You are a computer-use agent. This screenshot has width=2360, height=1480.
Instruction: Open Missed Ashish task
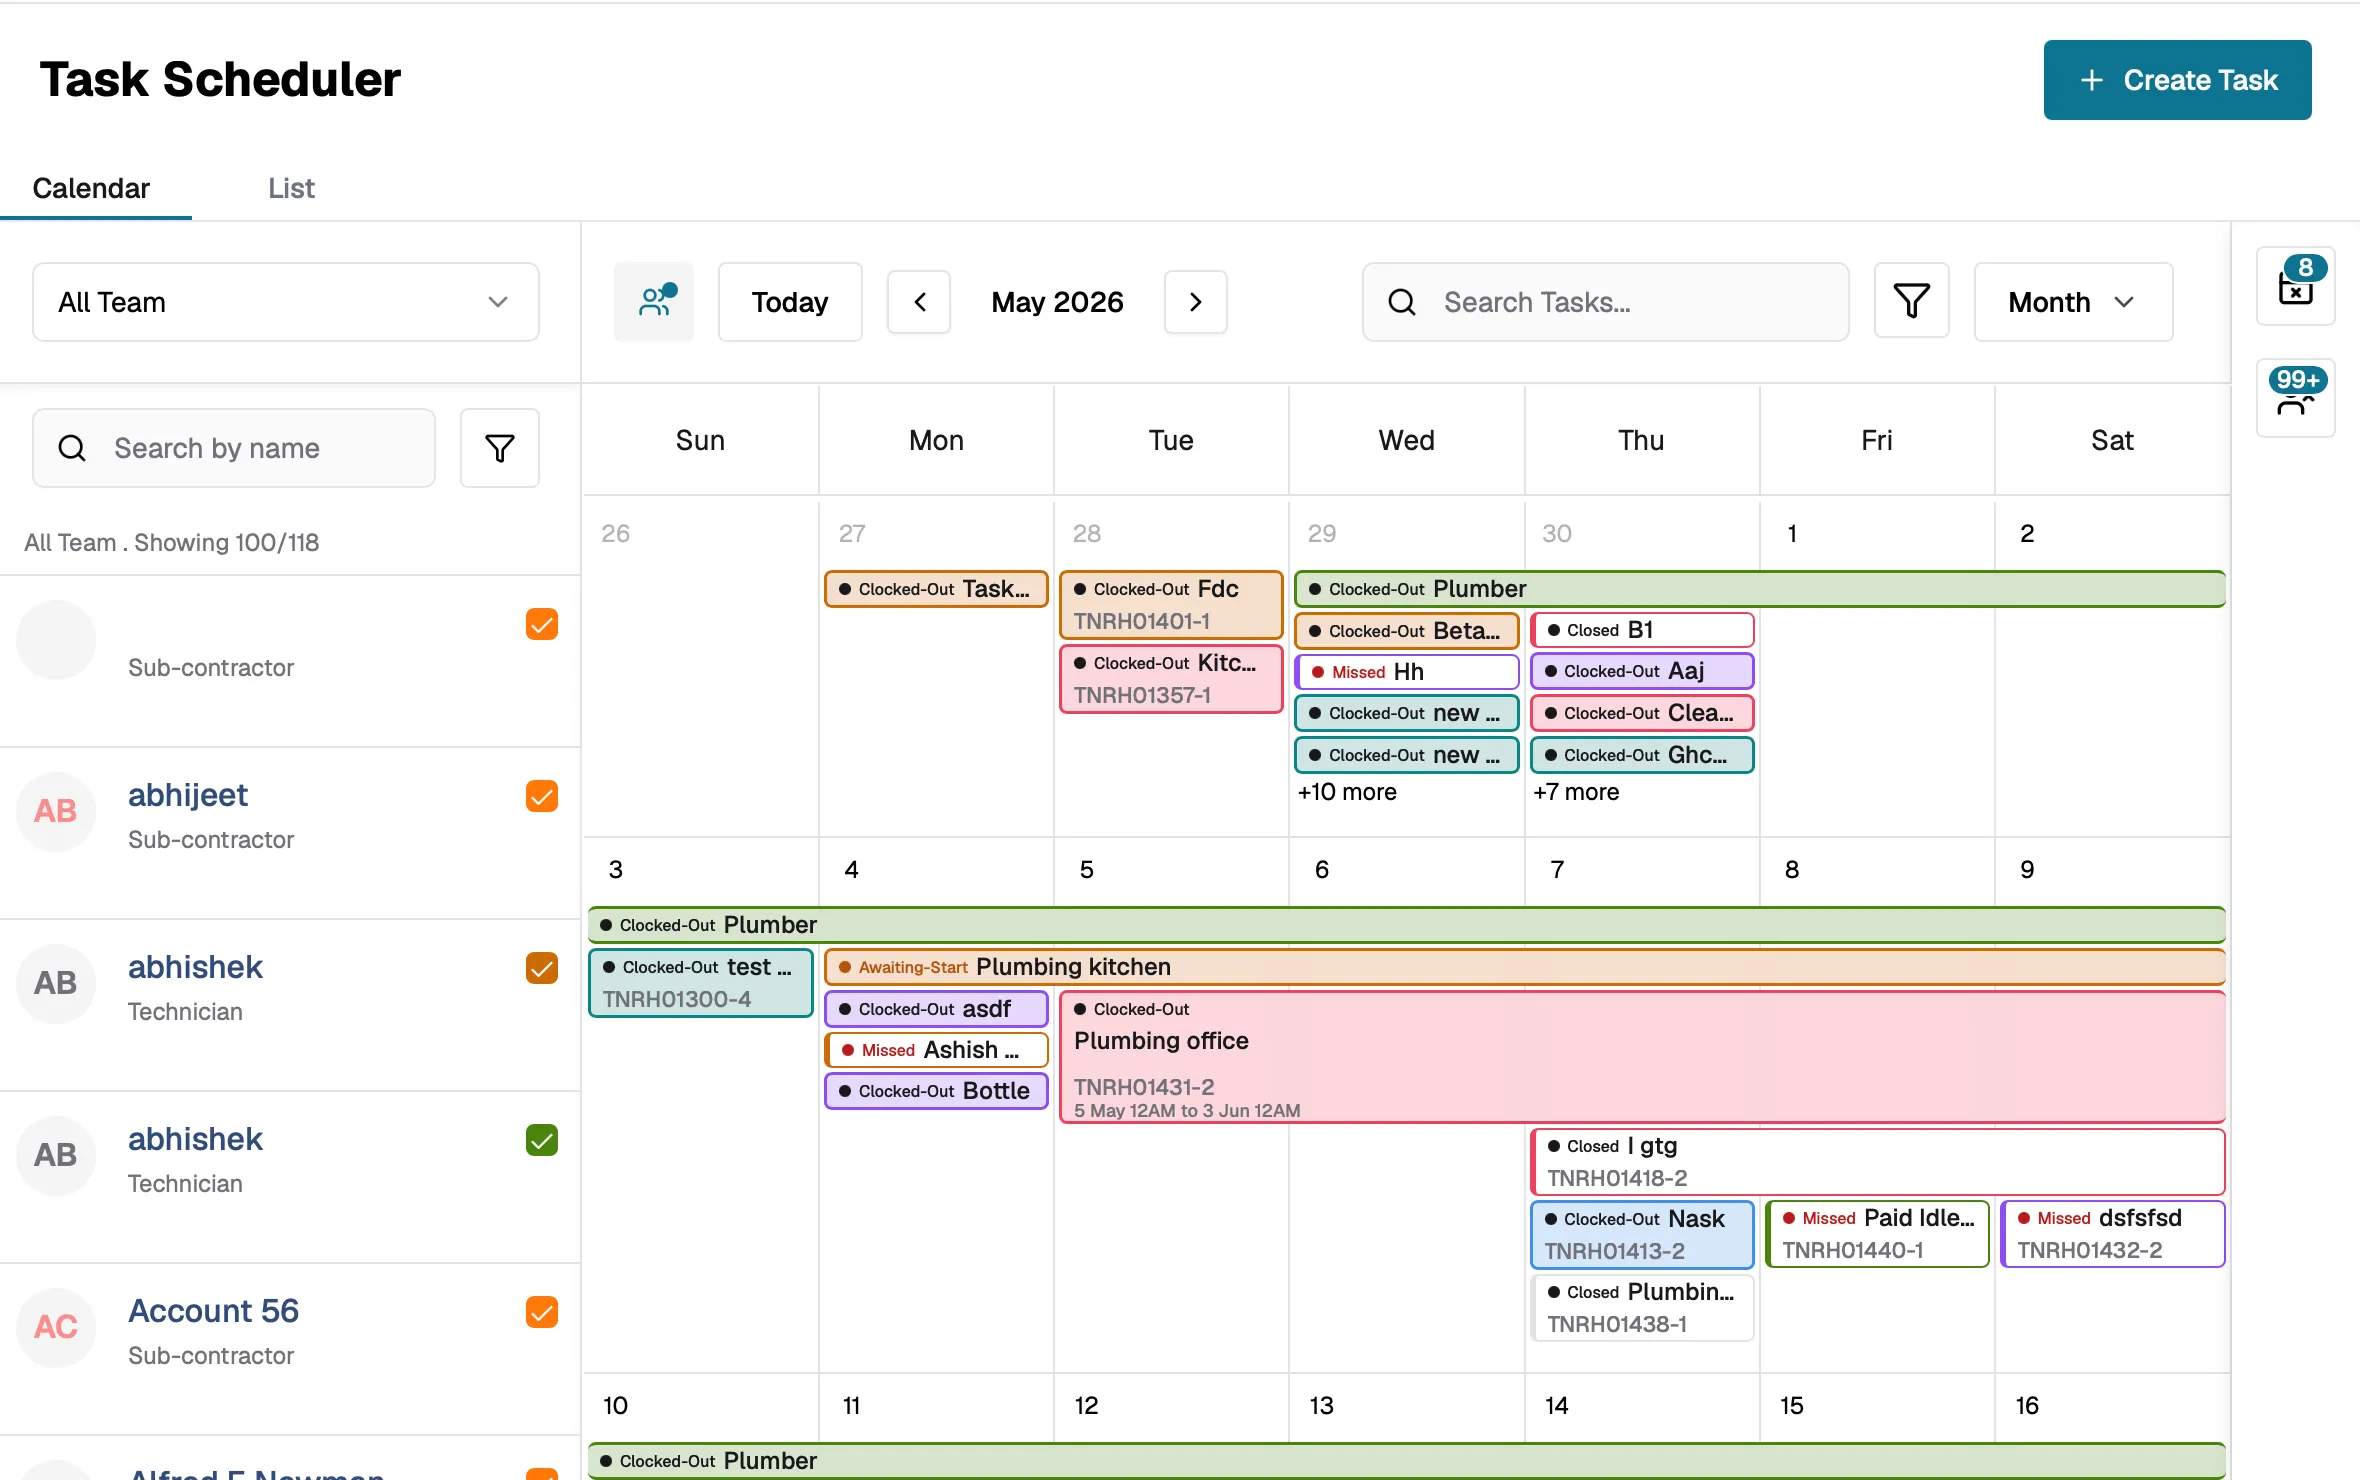tap(936, 1050)
